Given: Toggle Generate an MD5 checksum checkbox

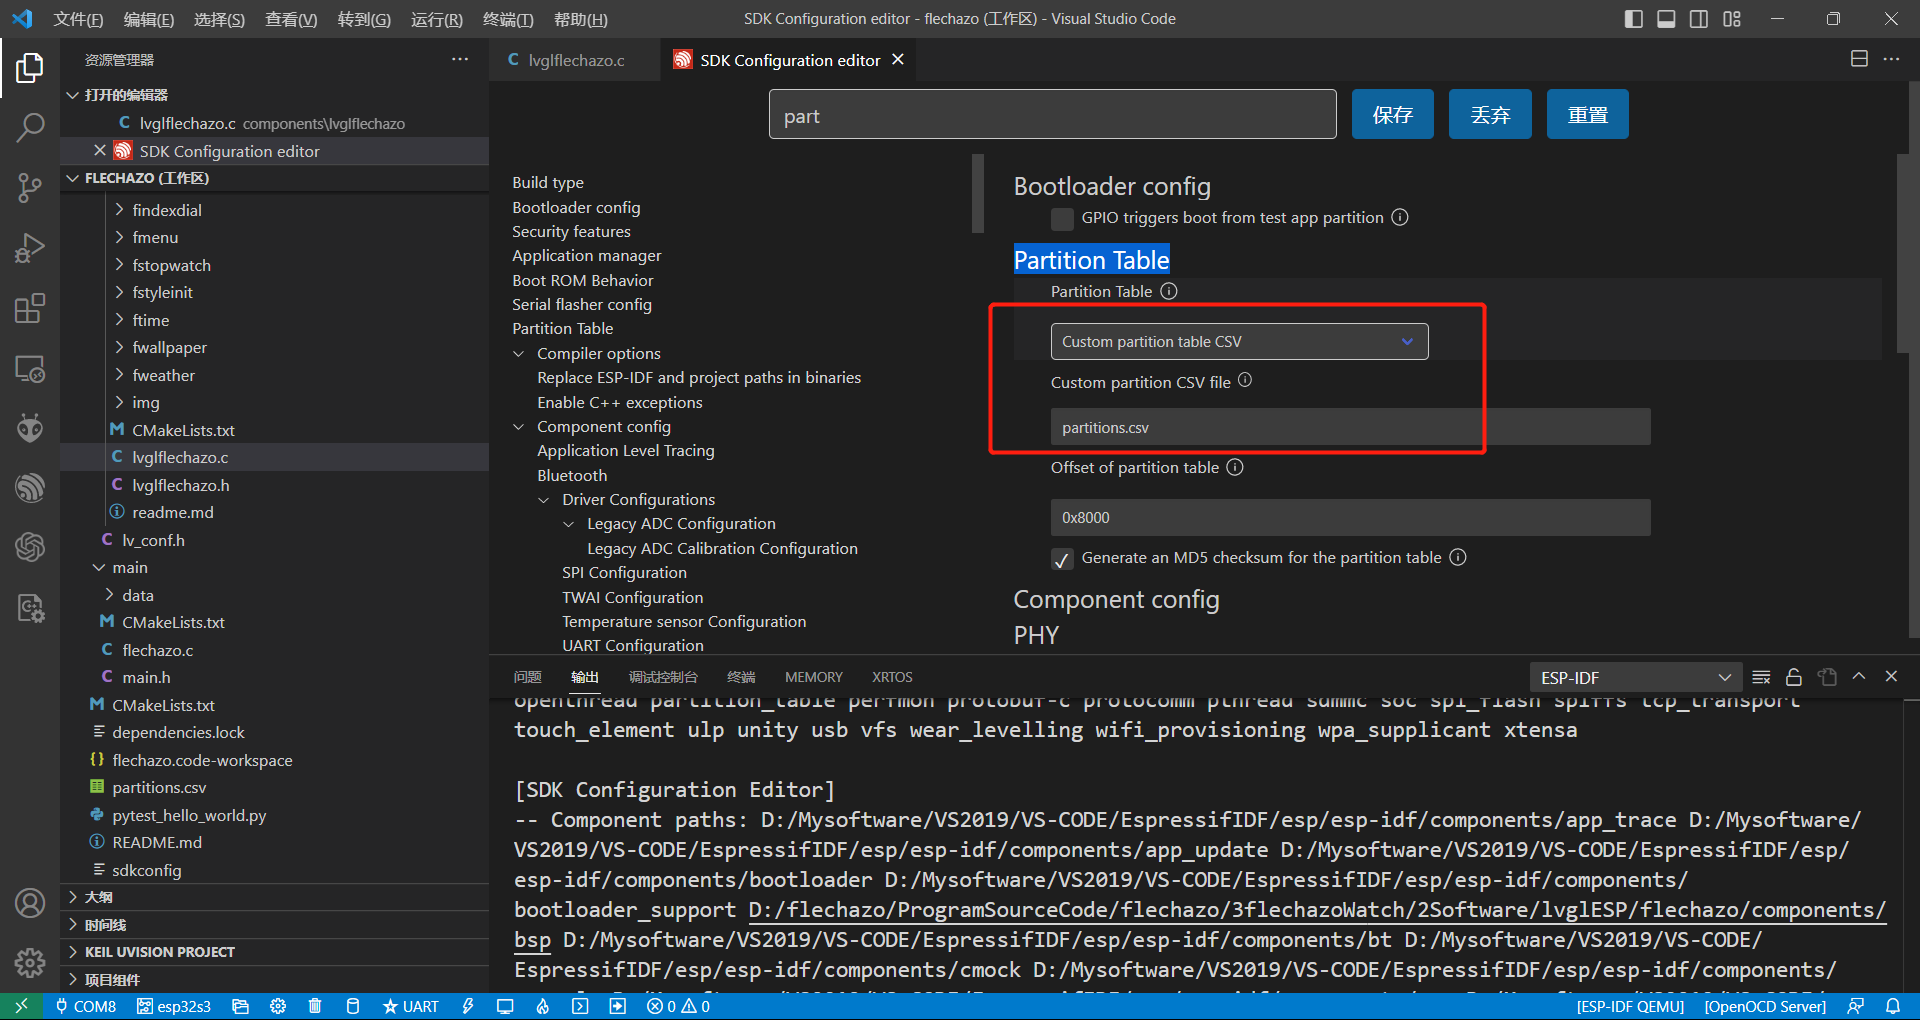Looking at the screenshot, I should pos(1062,559).
